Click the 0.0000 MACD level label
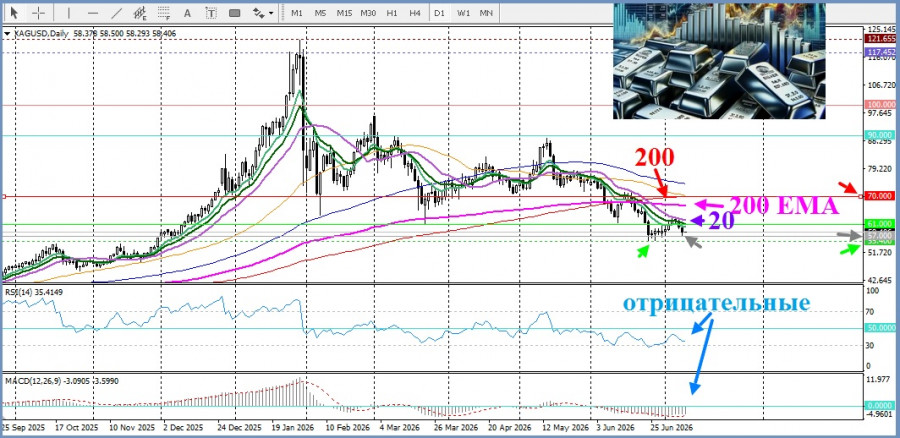Screen dimensions: 900x438 pyautogui.click(x=880, y=405)
